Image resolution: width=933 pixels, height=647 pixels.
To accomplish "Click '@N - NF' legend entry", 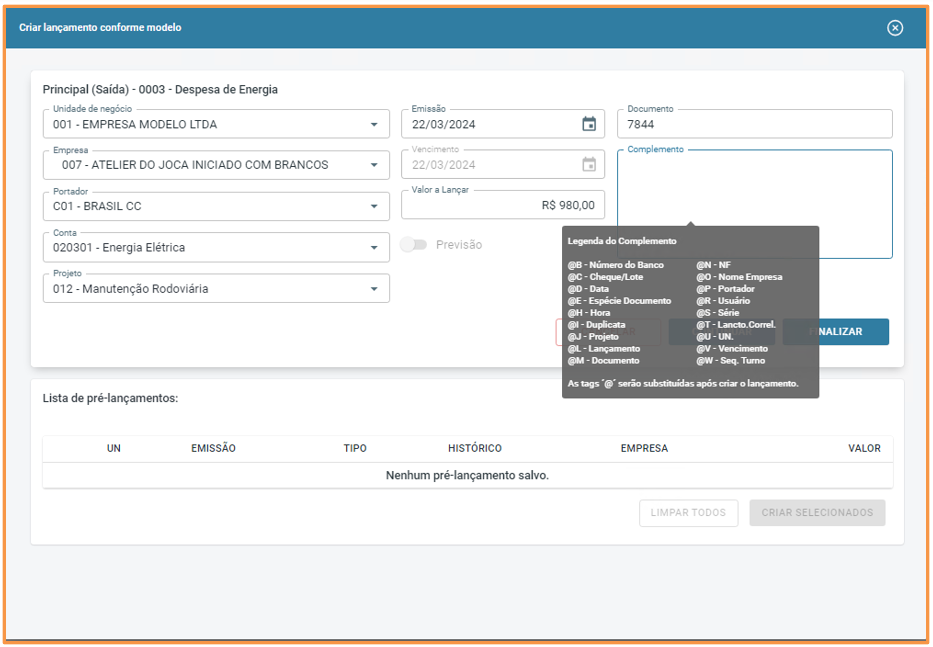I will [x=713, y=265].
